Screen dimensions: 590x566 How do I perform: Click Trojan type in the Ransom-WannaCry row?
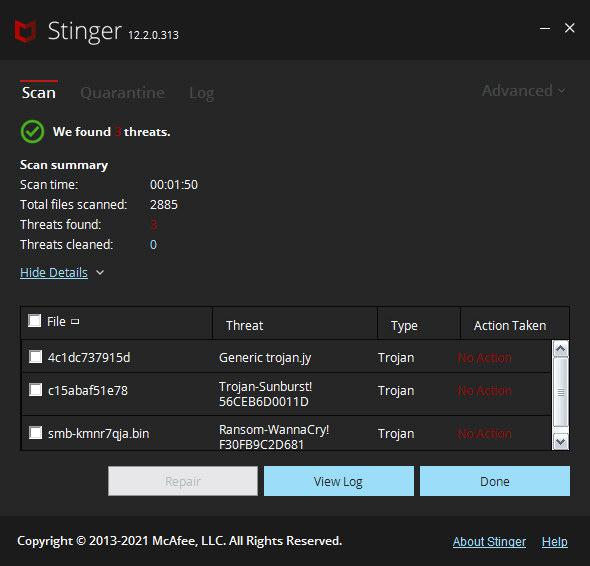coord(396,434)
